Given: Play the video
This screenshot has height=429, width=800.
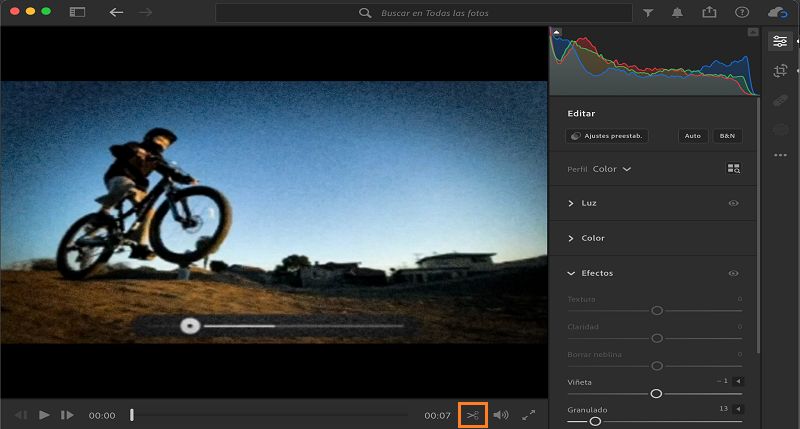Looking at the screenshot, I should 44,415.
